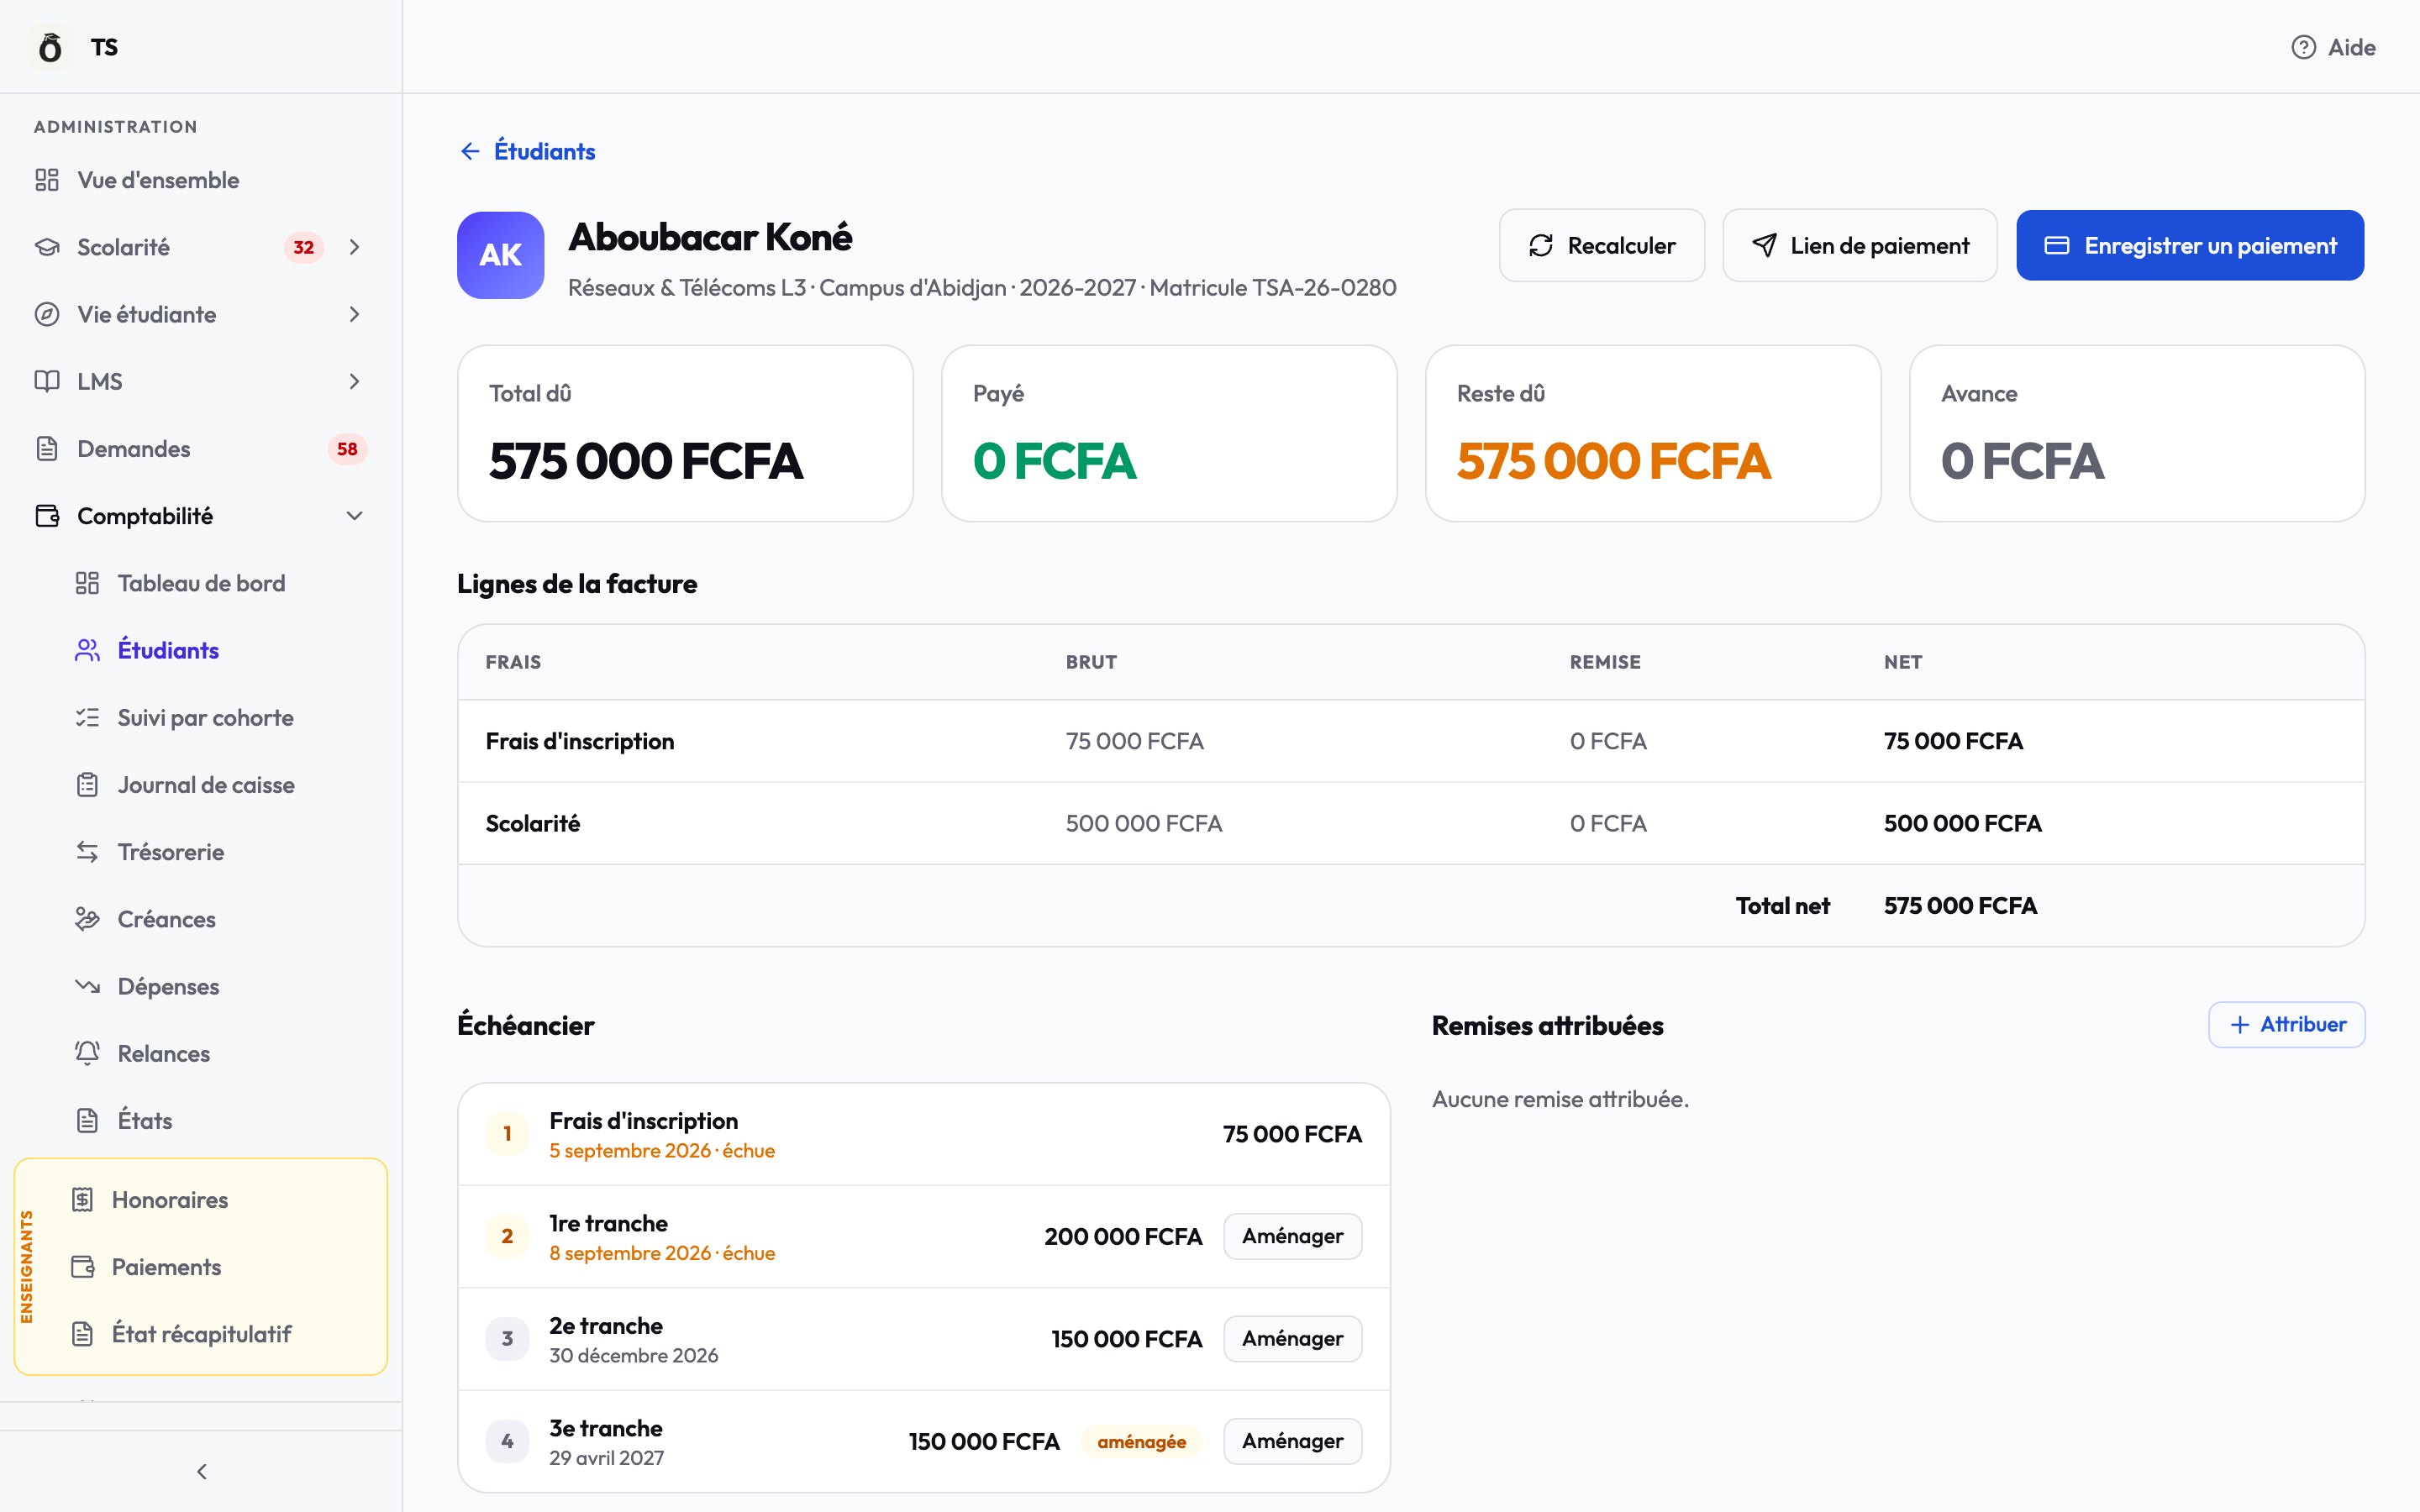Viewport: 2420px width, 1512px height.
Task: Click the AK student avatar
Action: pyautogui.click(x=500, y=255)
